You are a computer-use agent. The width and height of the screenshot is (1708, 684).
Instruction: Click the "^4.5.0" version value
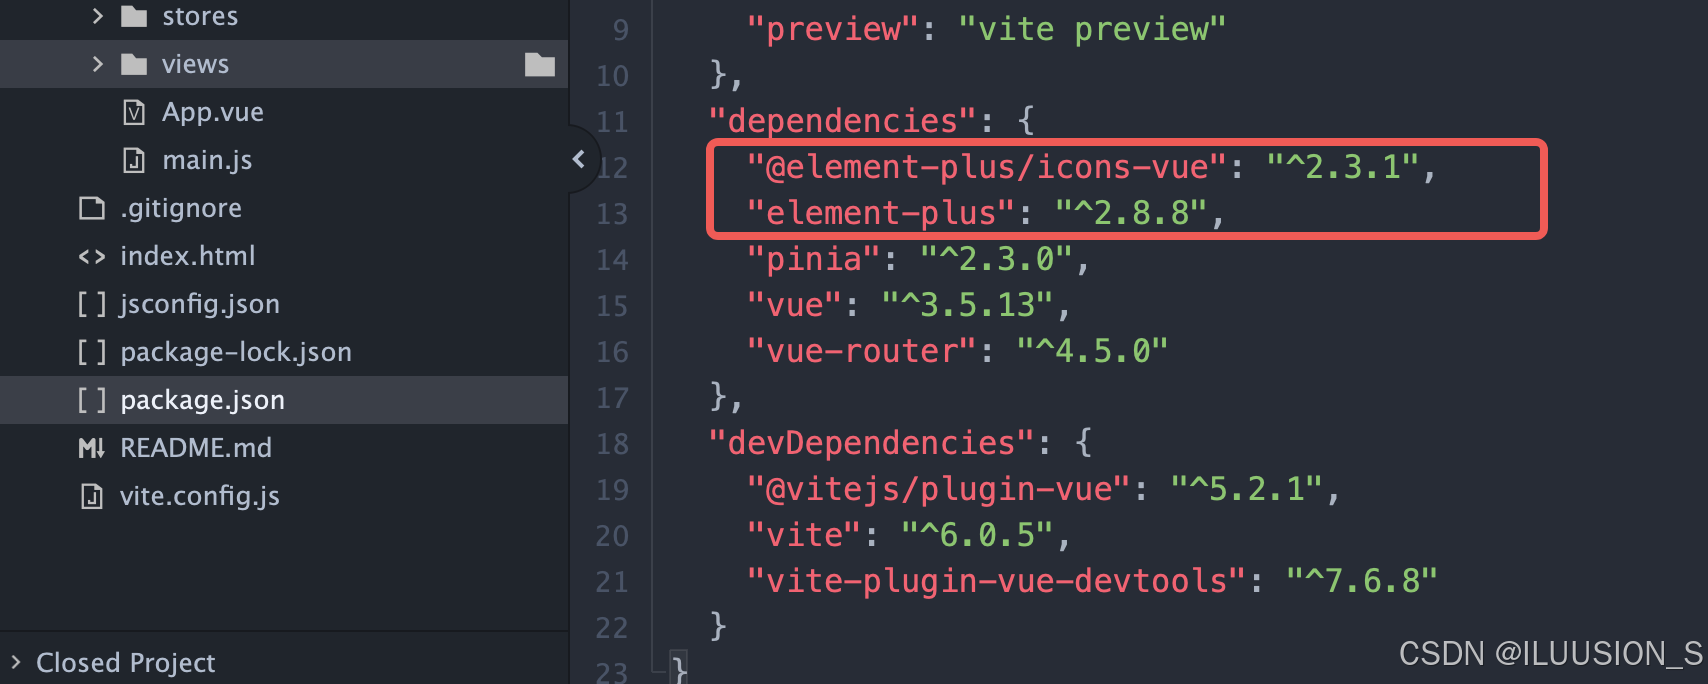(x=1092, y=352)
